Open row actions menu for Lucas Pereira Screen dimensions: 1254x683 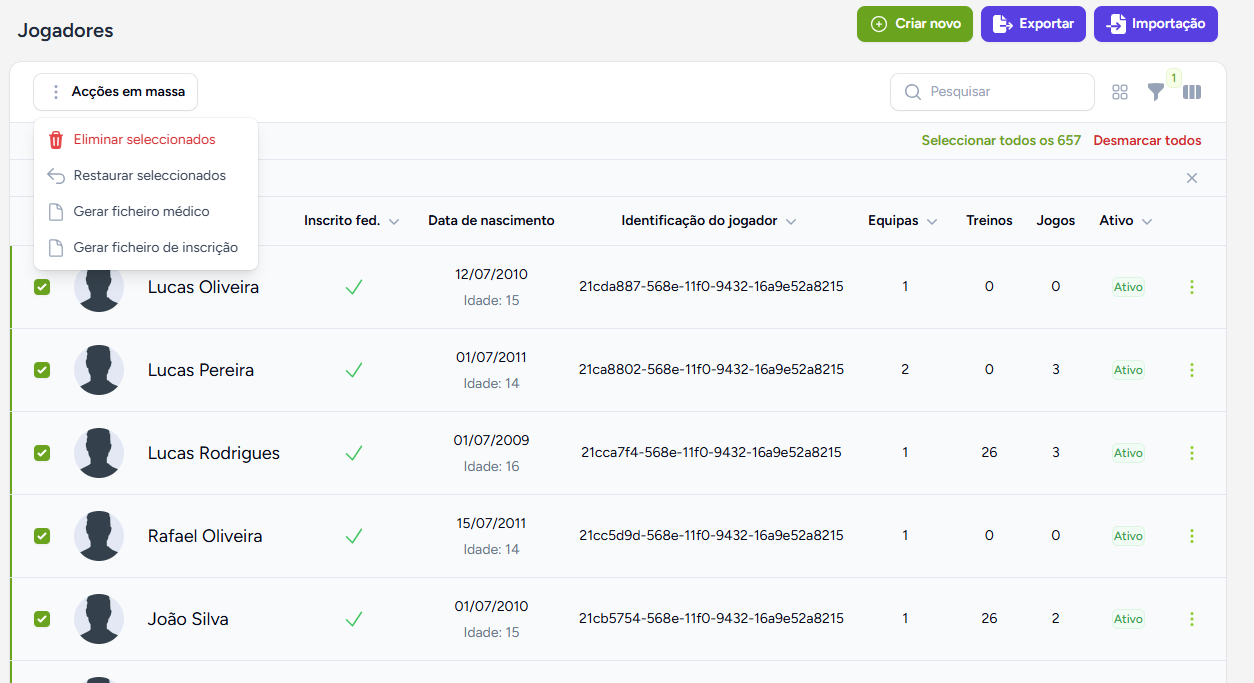pos(1191,370)
